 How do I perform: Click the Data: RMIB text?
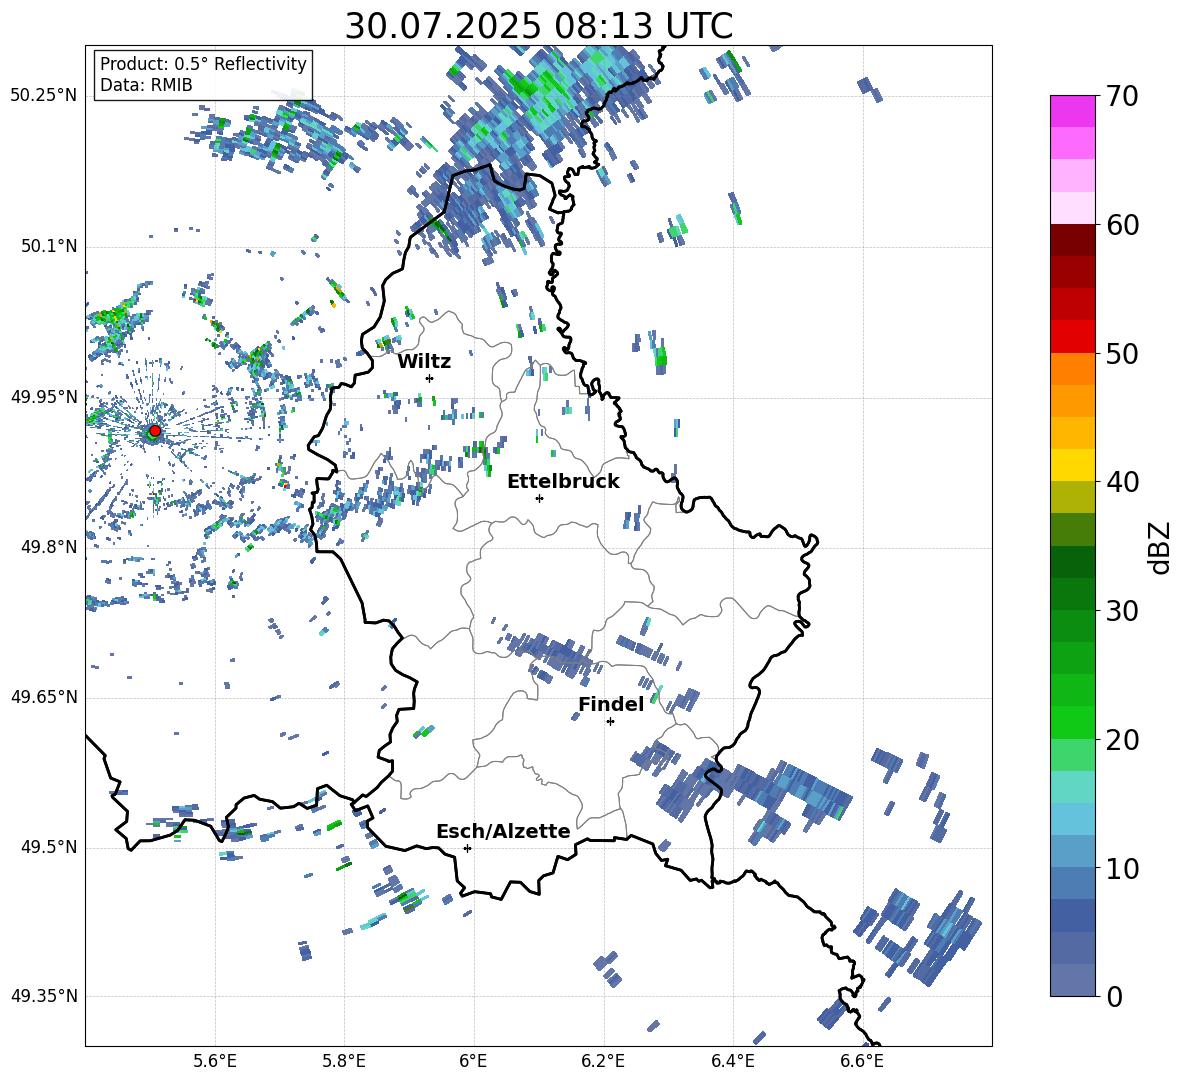(x=146, y=85)
